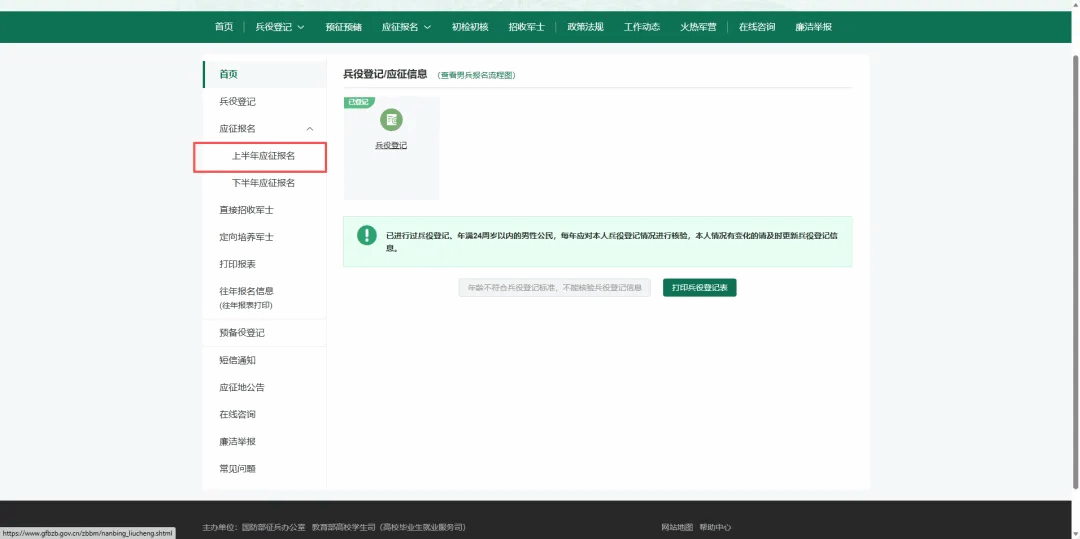
Task: Open 短信通知 in the sidebar
Action: pos(237,360)
